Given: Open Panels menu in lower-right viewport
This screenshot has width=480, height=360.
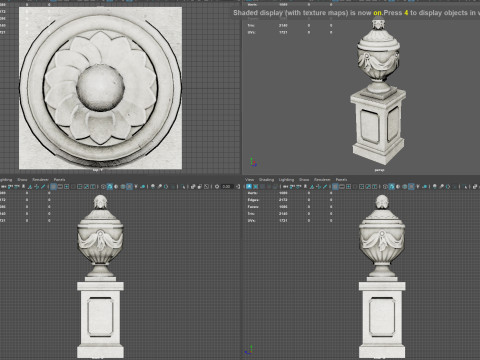Looking at the screenshot, I should coord(341,179).
